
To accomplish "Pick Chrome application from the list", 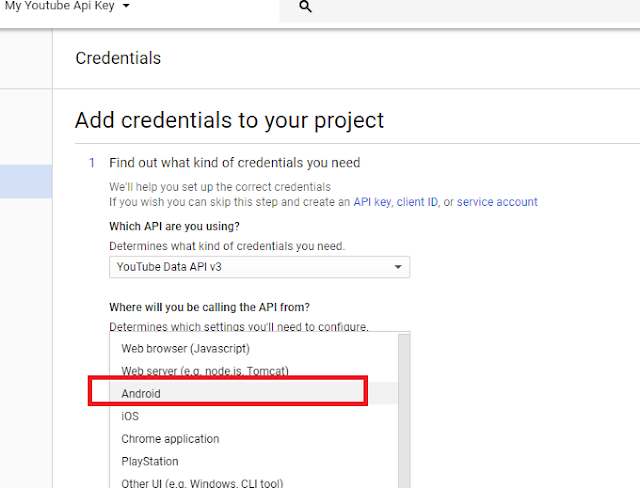I will (170, 439).
